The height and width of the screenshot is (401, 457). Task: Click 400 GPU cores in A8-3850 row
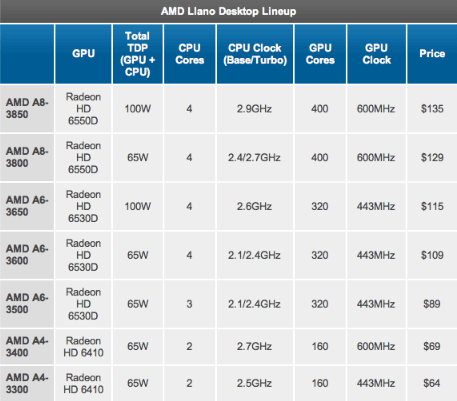[320, 109]
